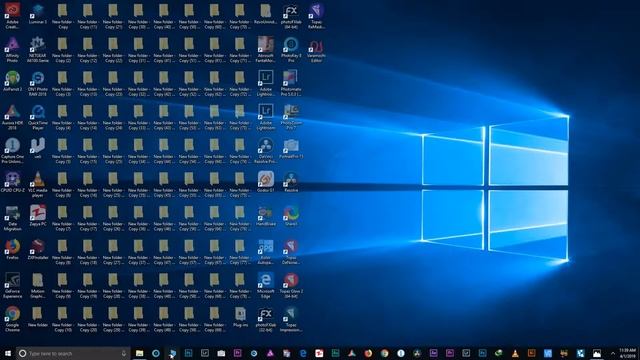Screen dimensions: 640x360
Task: Open File Explorer from the taskbar
Action: point(140,353)
